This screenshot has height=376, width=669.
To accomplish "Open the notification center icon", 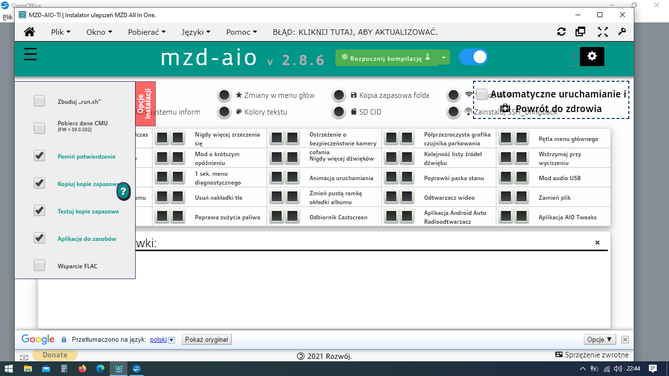I will point(653,369).
